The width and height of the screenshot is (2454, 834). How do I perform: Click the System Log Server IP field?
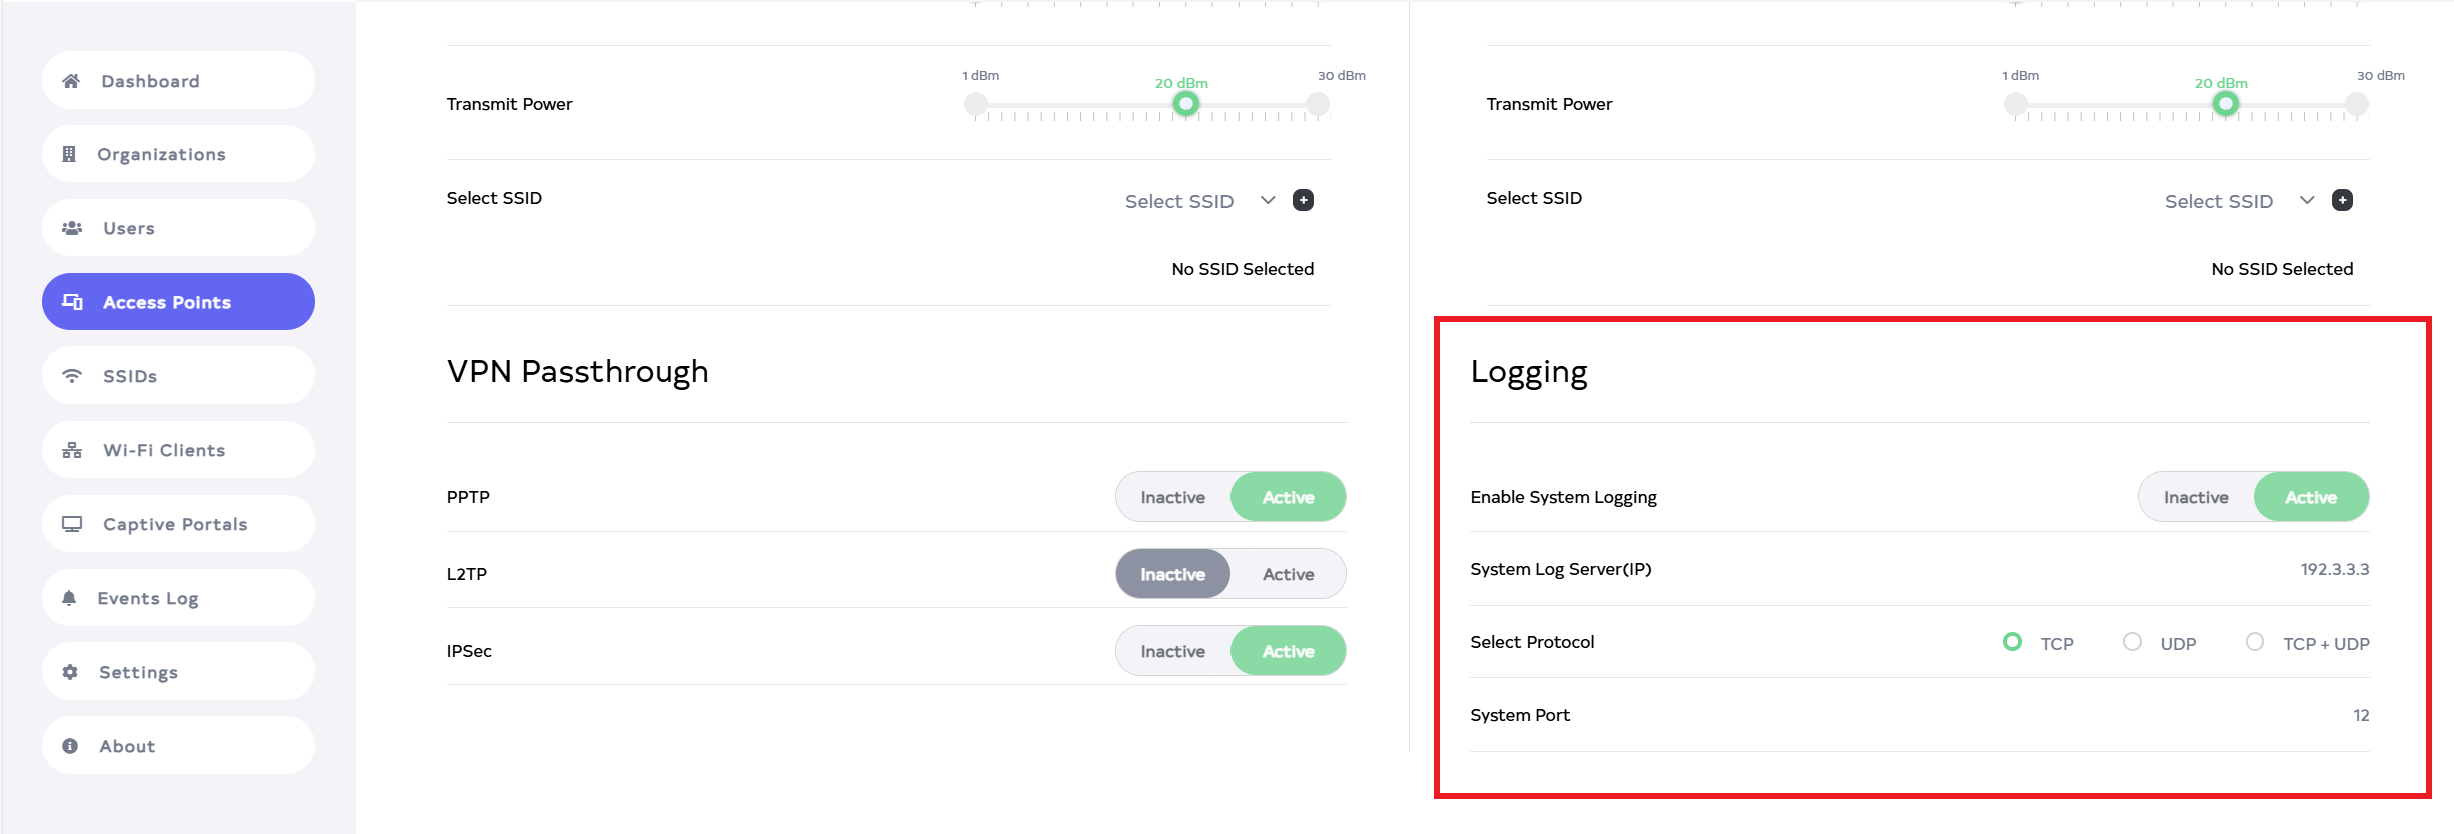tap(2334, 569)
